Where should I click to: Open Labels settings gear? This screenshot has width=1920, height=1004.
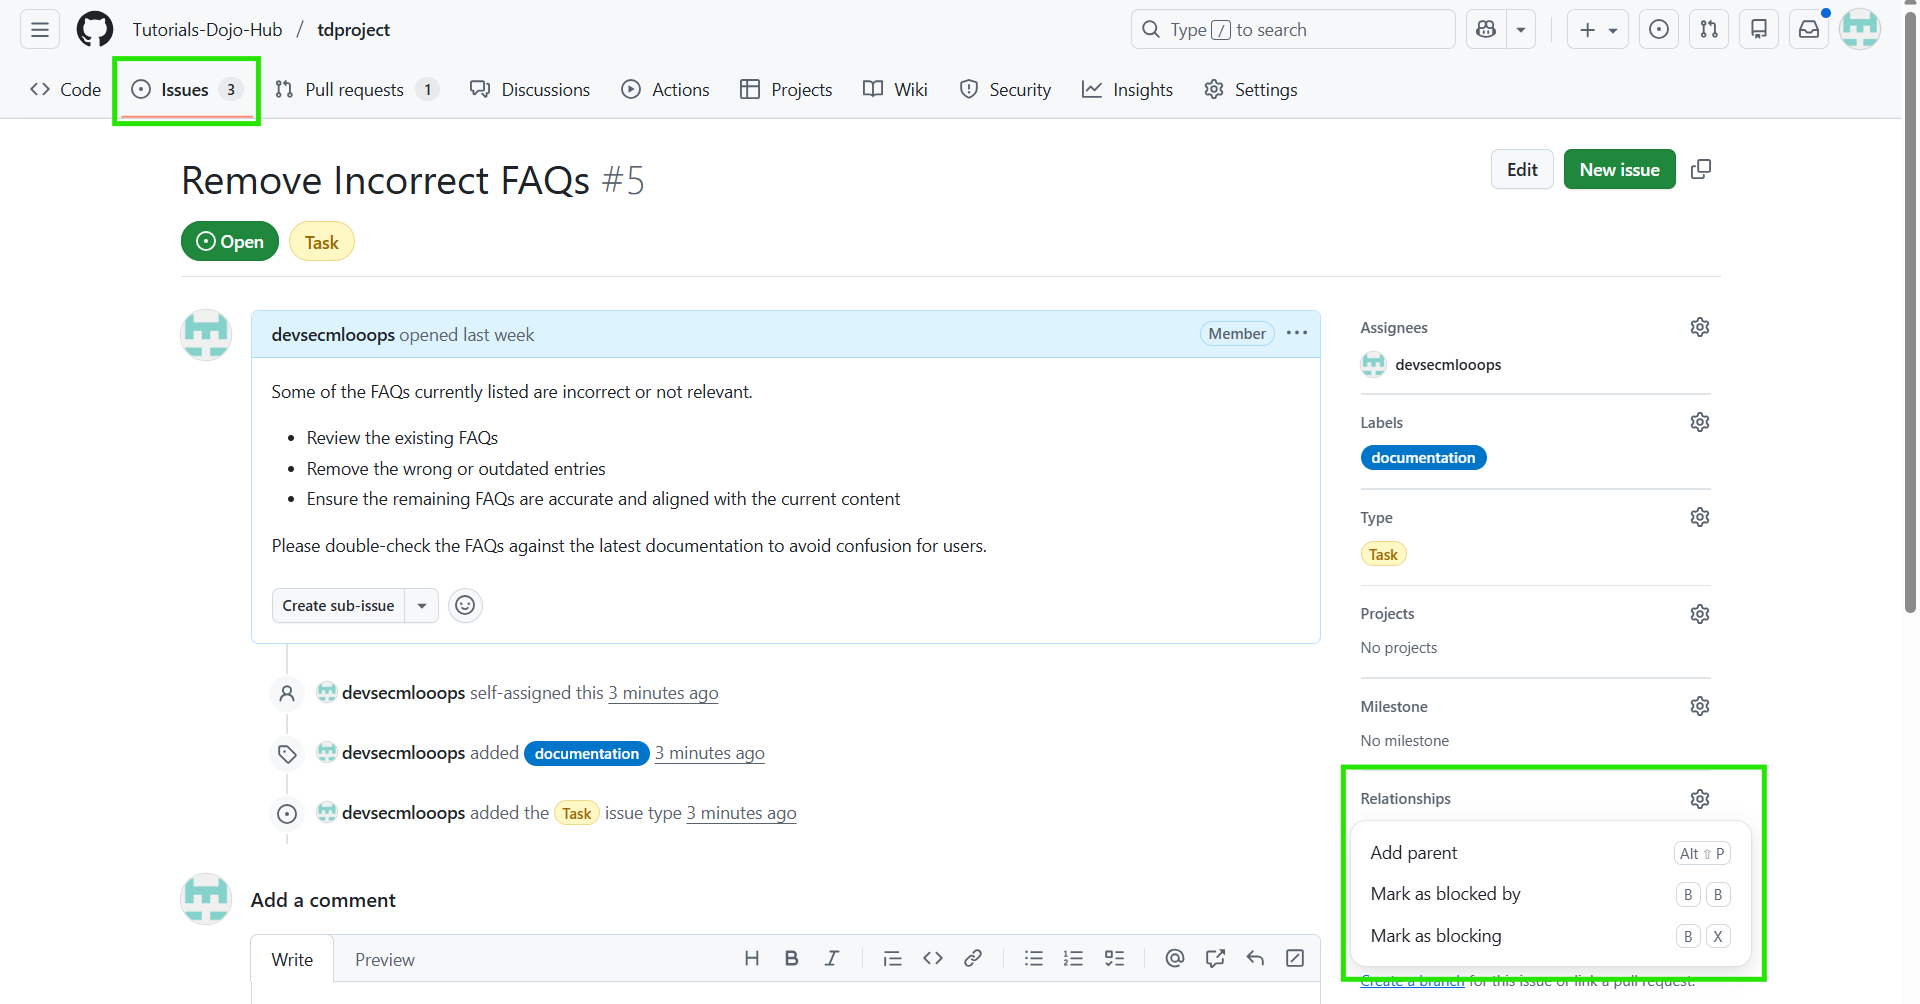(x=1700, y=421)
